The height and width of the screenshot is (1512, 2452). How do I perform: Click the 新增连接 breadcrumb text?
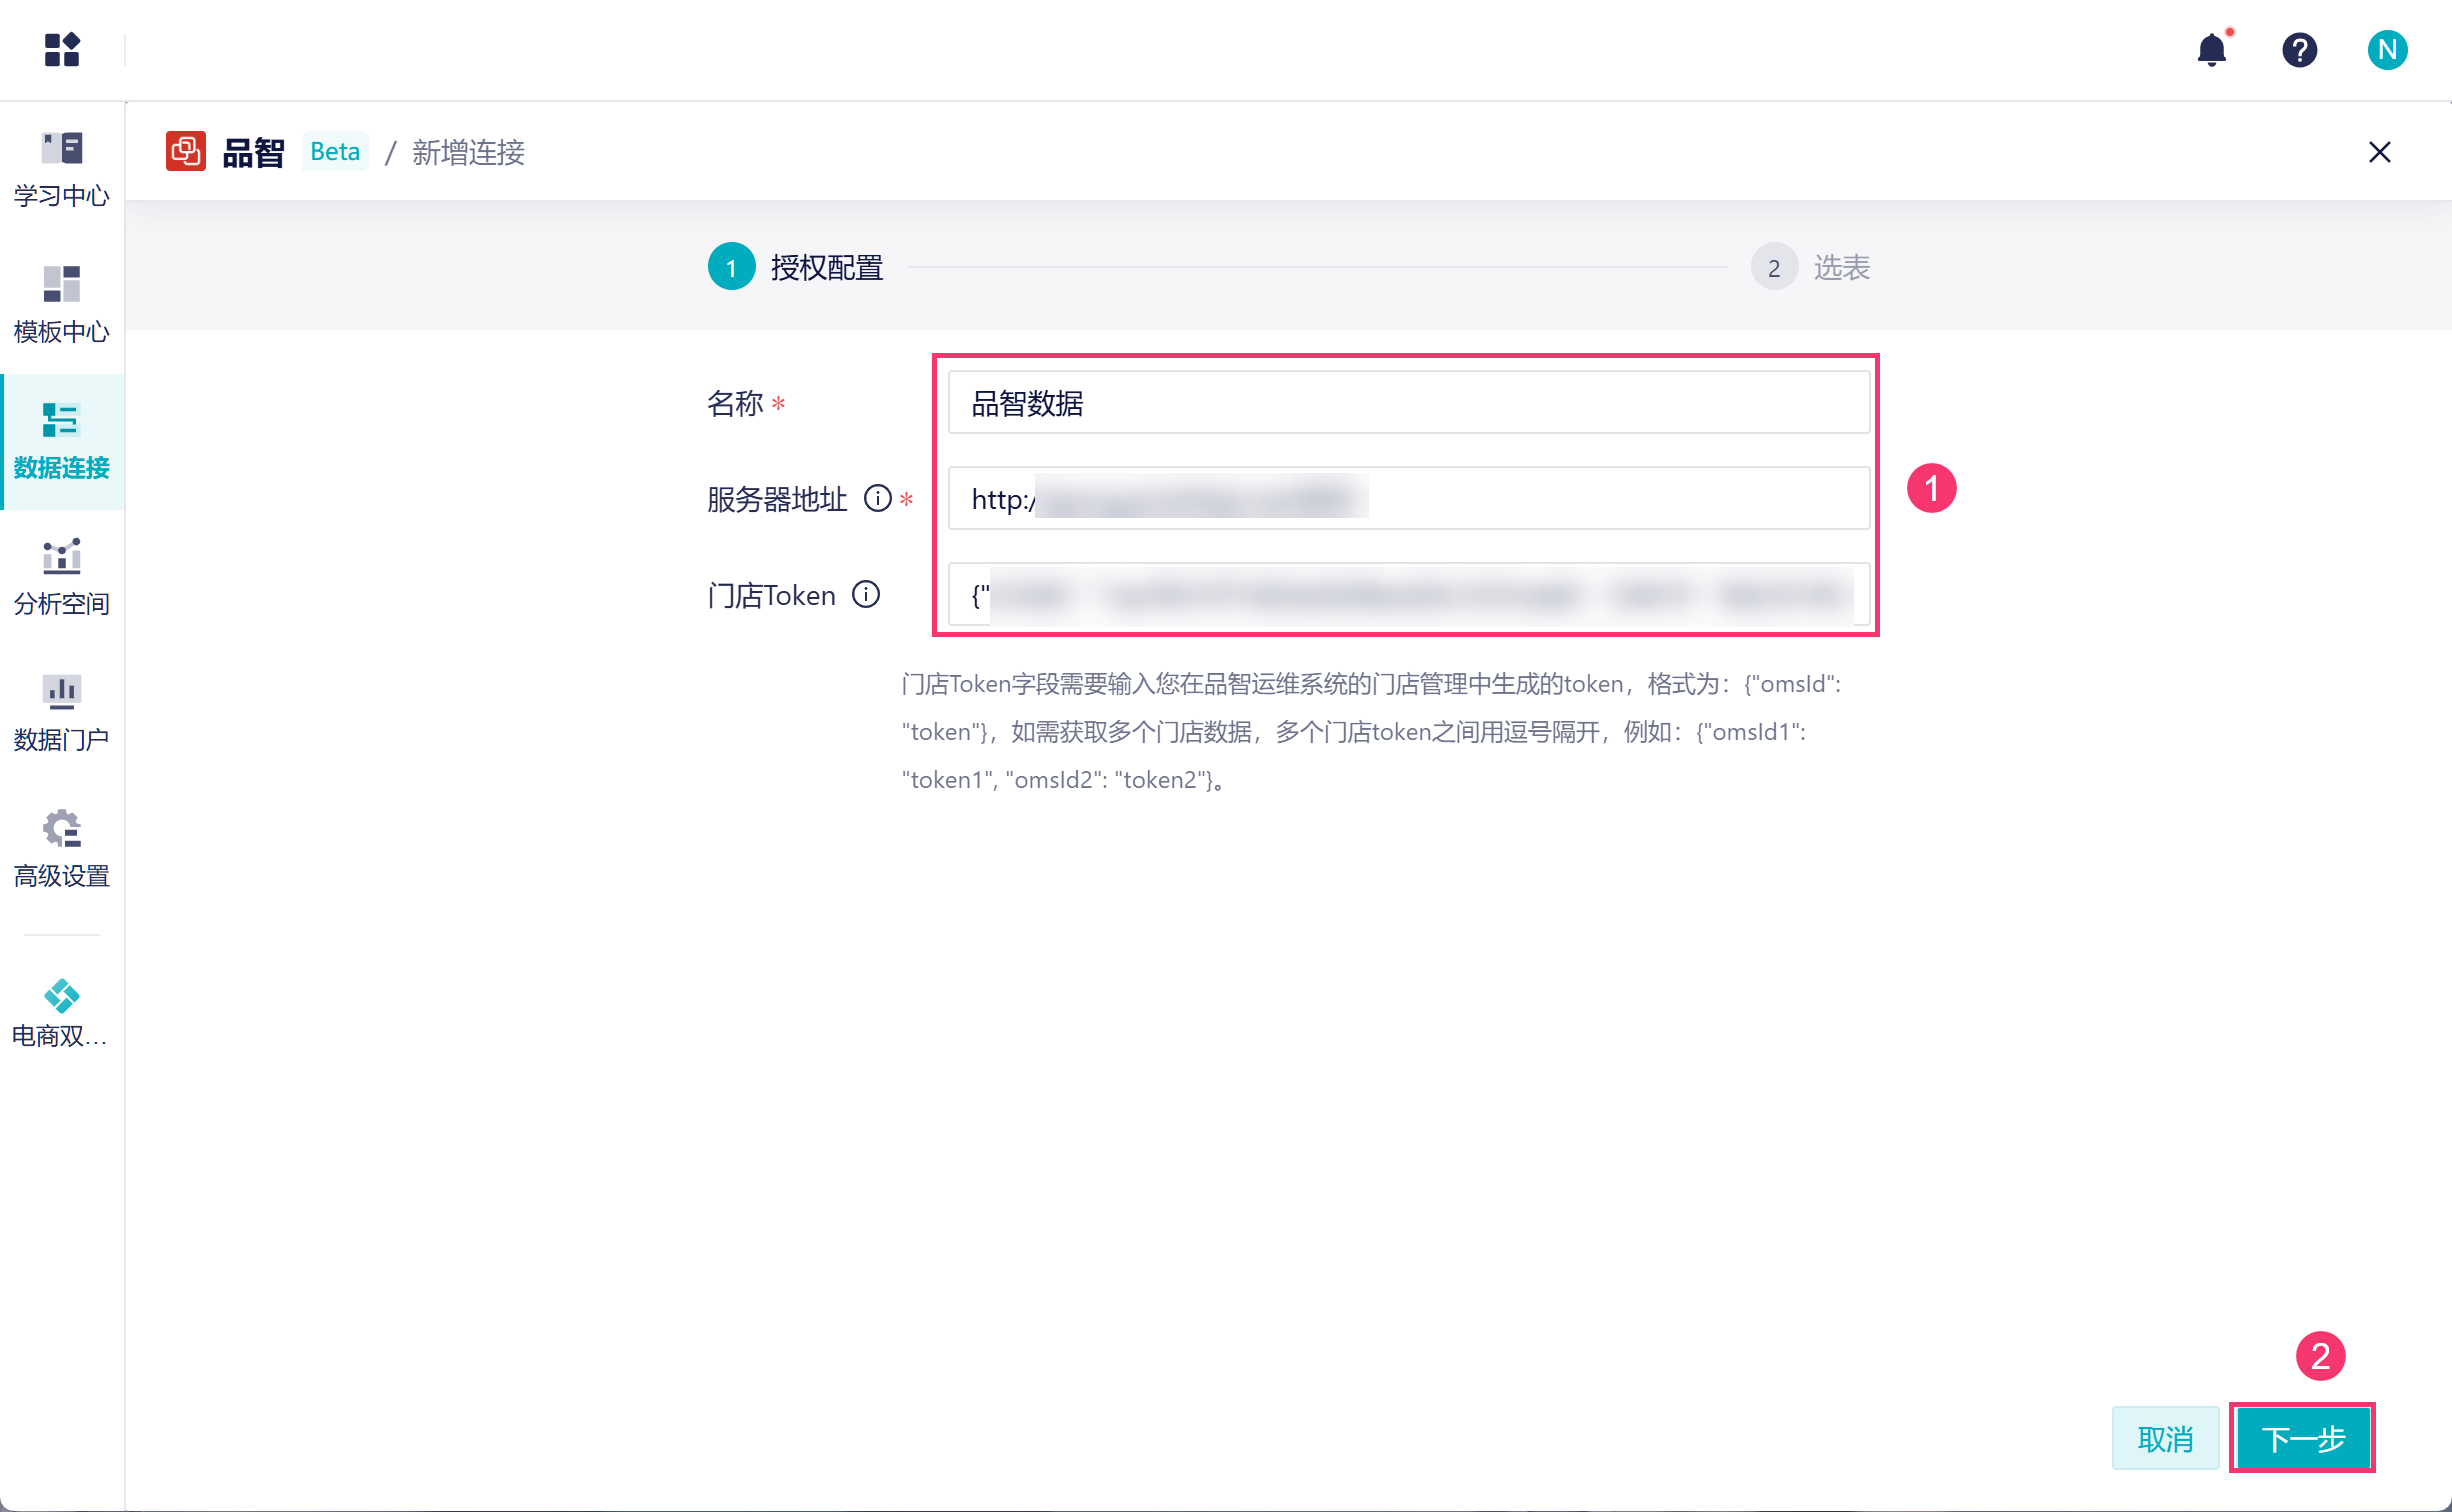tap(468, 152)
